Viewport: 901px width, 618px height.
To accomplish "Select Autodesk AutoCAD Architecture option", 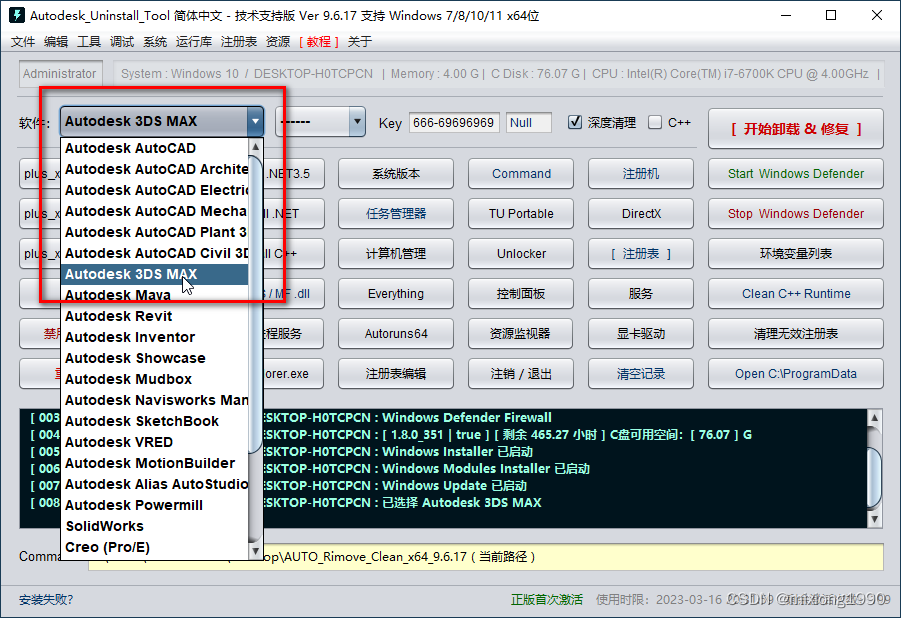I will pyautogui.click(x=155, y=169).
